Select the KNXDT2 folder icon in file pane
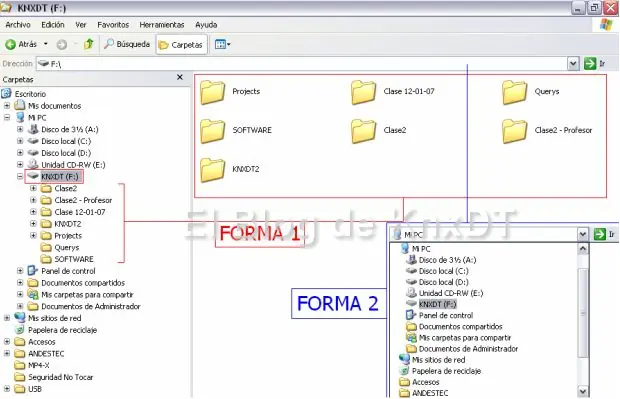Image resolution: width=620 pixels, height=399 pixels. pos(213,170)
